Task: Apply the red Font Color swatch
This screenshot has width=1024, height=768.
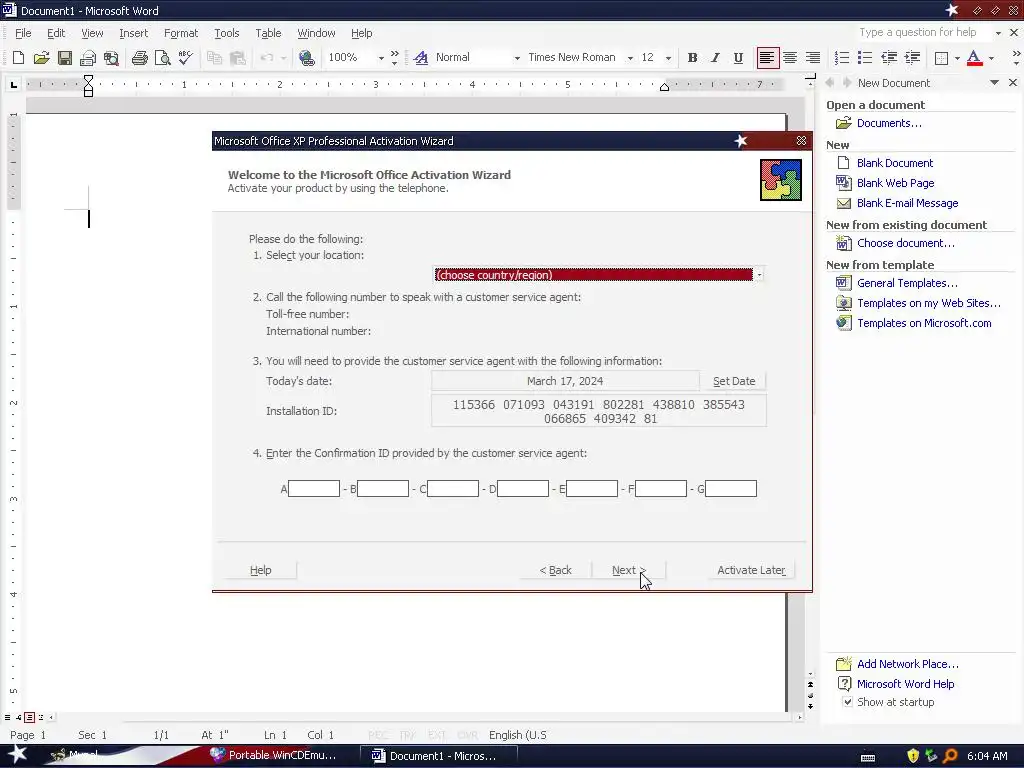Action: coord(974,58)
